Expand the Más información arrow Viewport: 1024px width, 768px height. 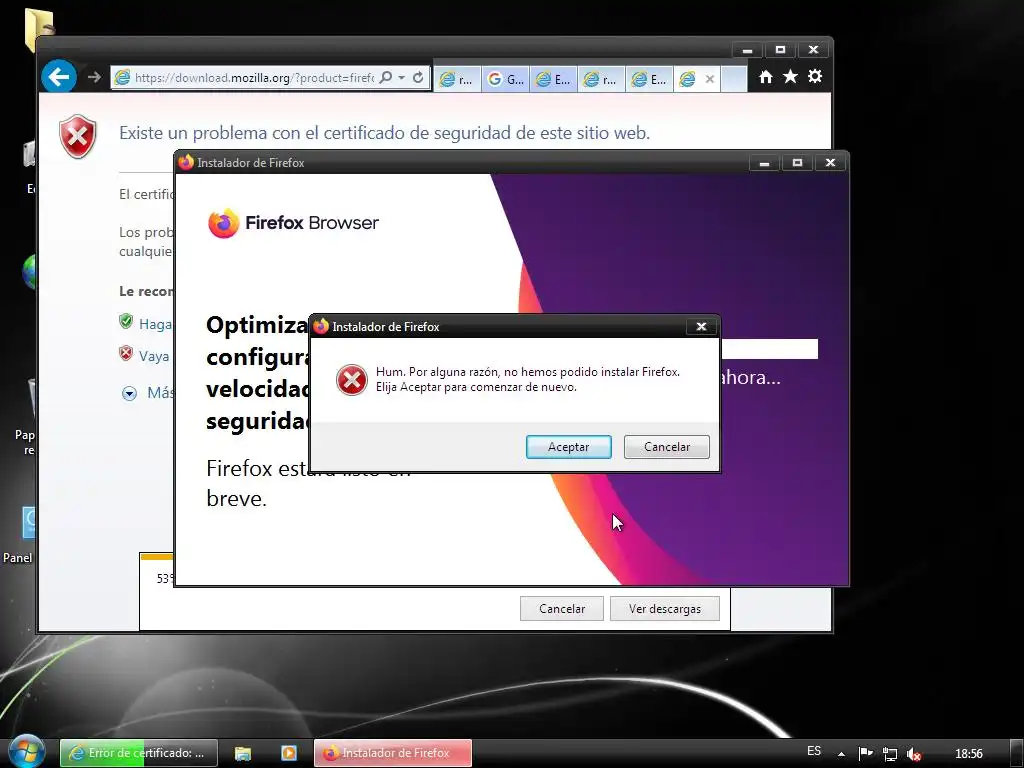pyautogui.click(x=129, y=393)
